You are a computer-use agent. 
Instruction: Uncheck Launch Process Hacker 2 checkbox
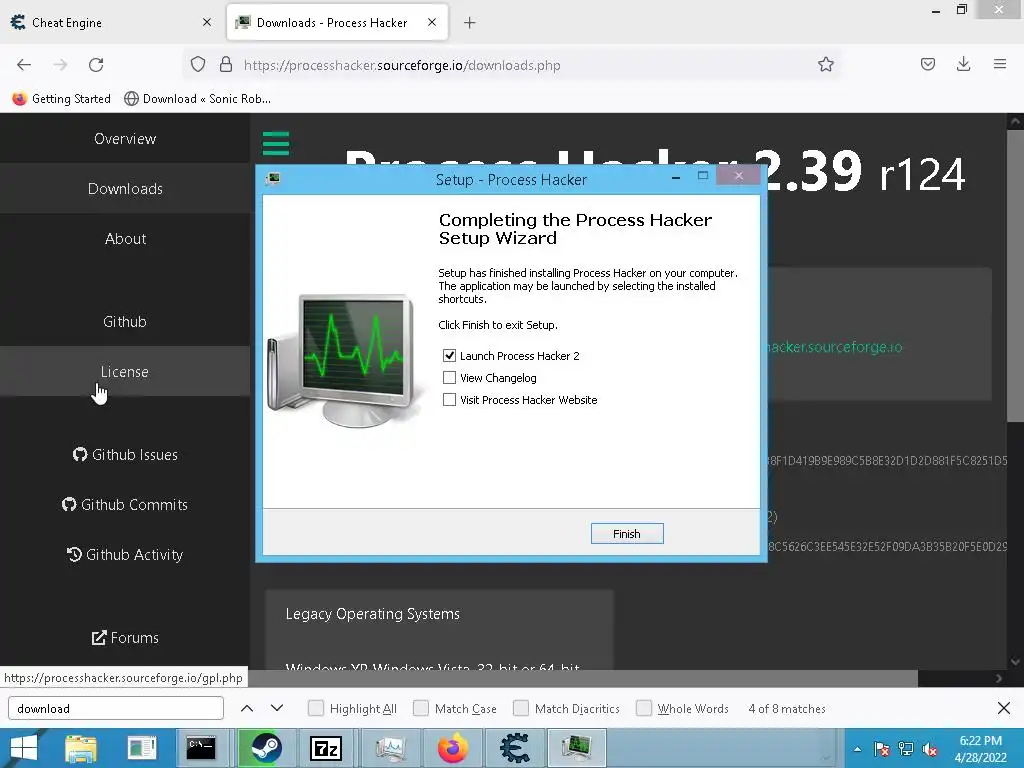(x=449, y=356)
